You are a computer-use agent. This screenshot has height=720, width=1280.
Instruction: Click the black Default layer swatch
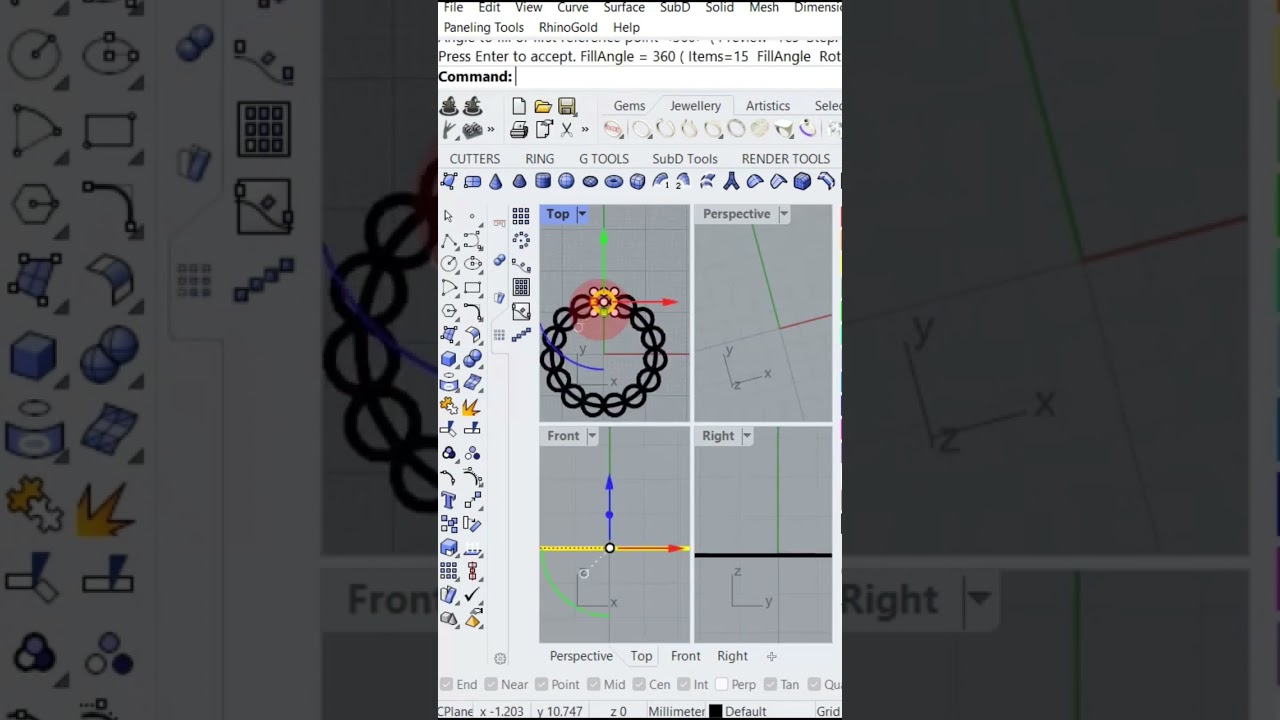[x=715, y=711]
